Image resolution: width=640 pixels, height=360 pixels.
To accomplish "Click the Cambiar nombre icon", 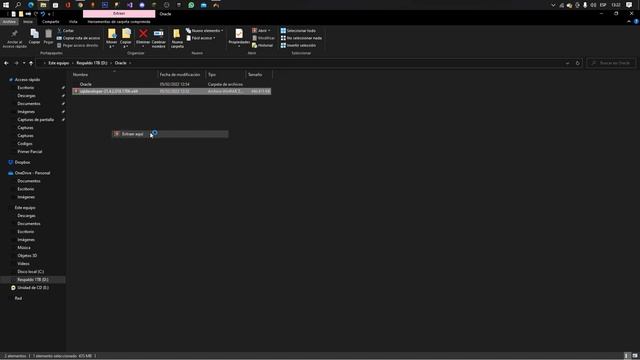I will point(159,33).
